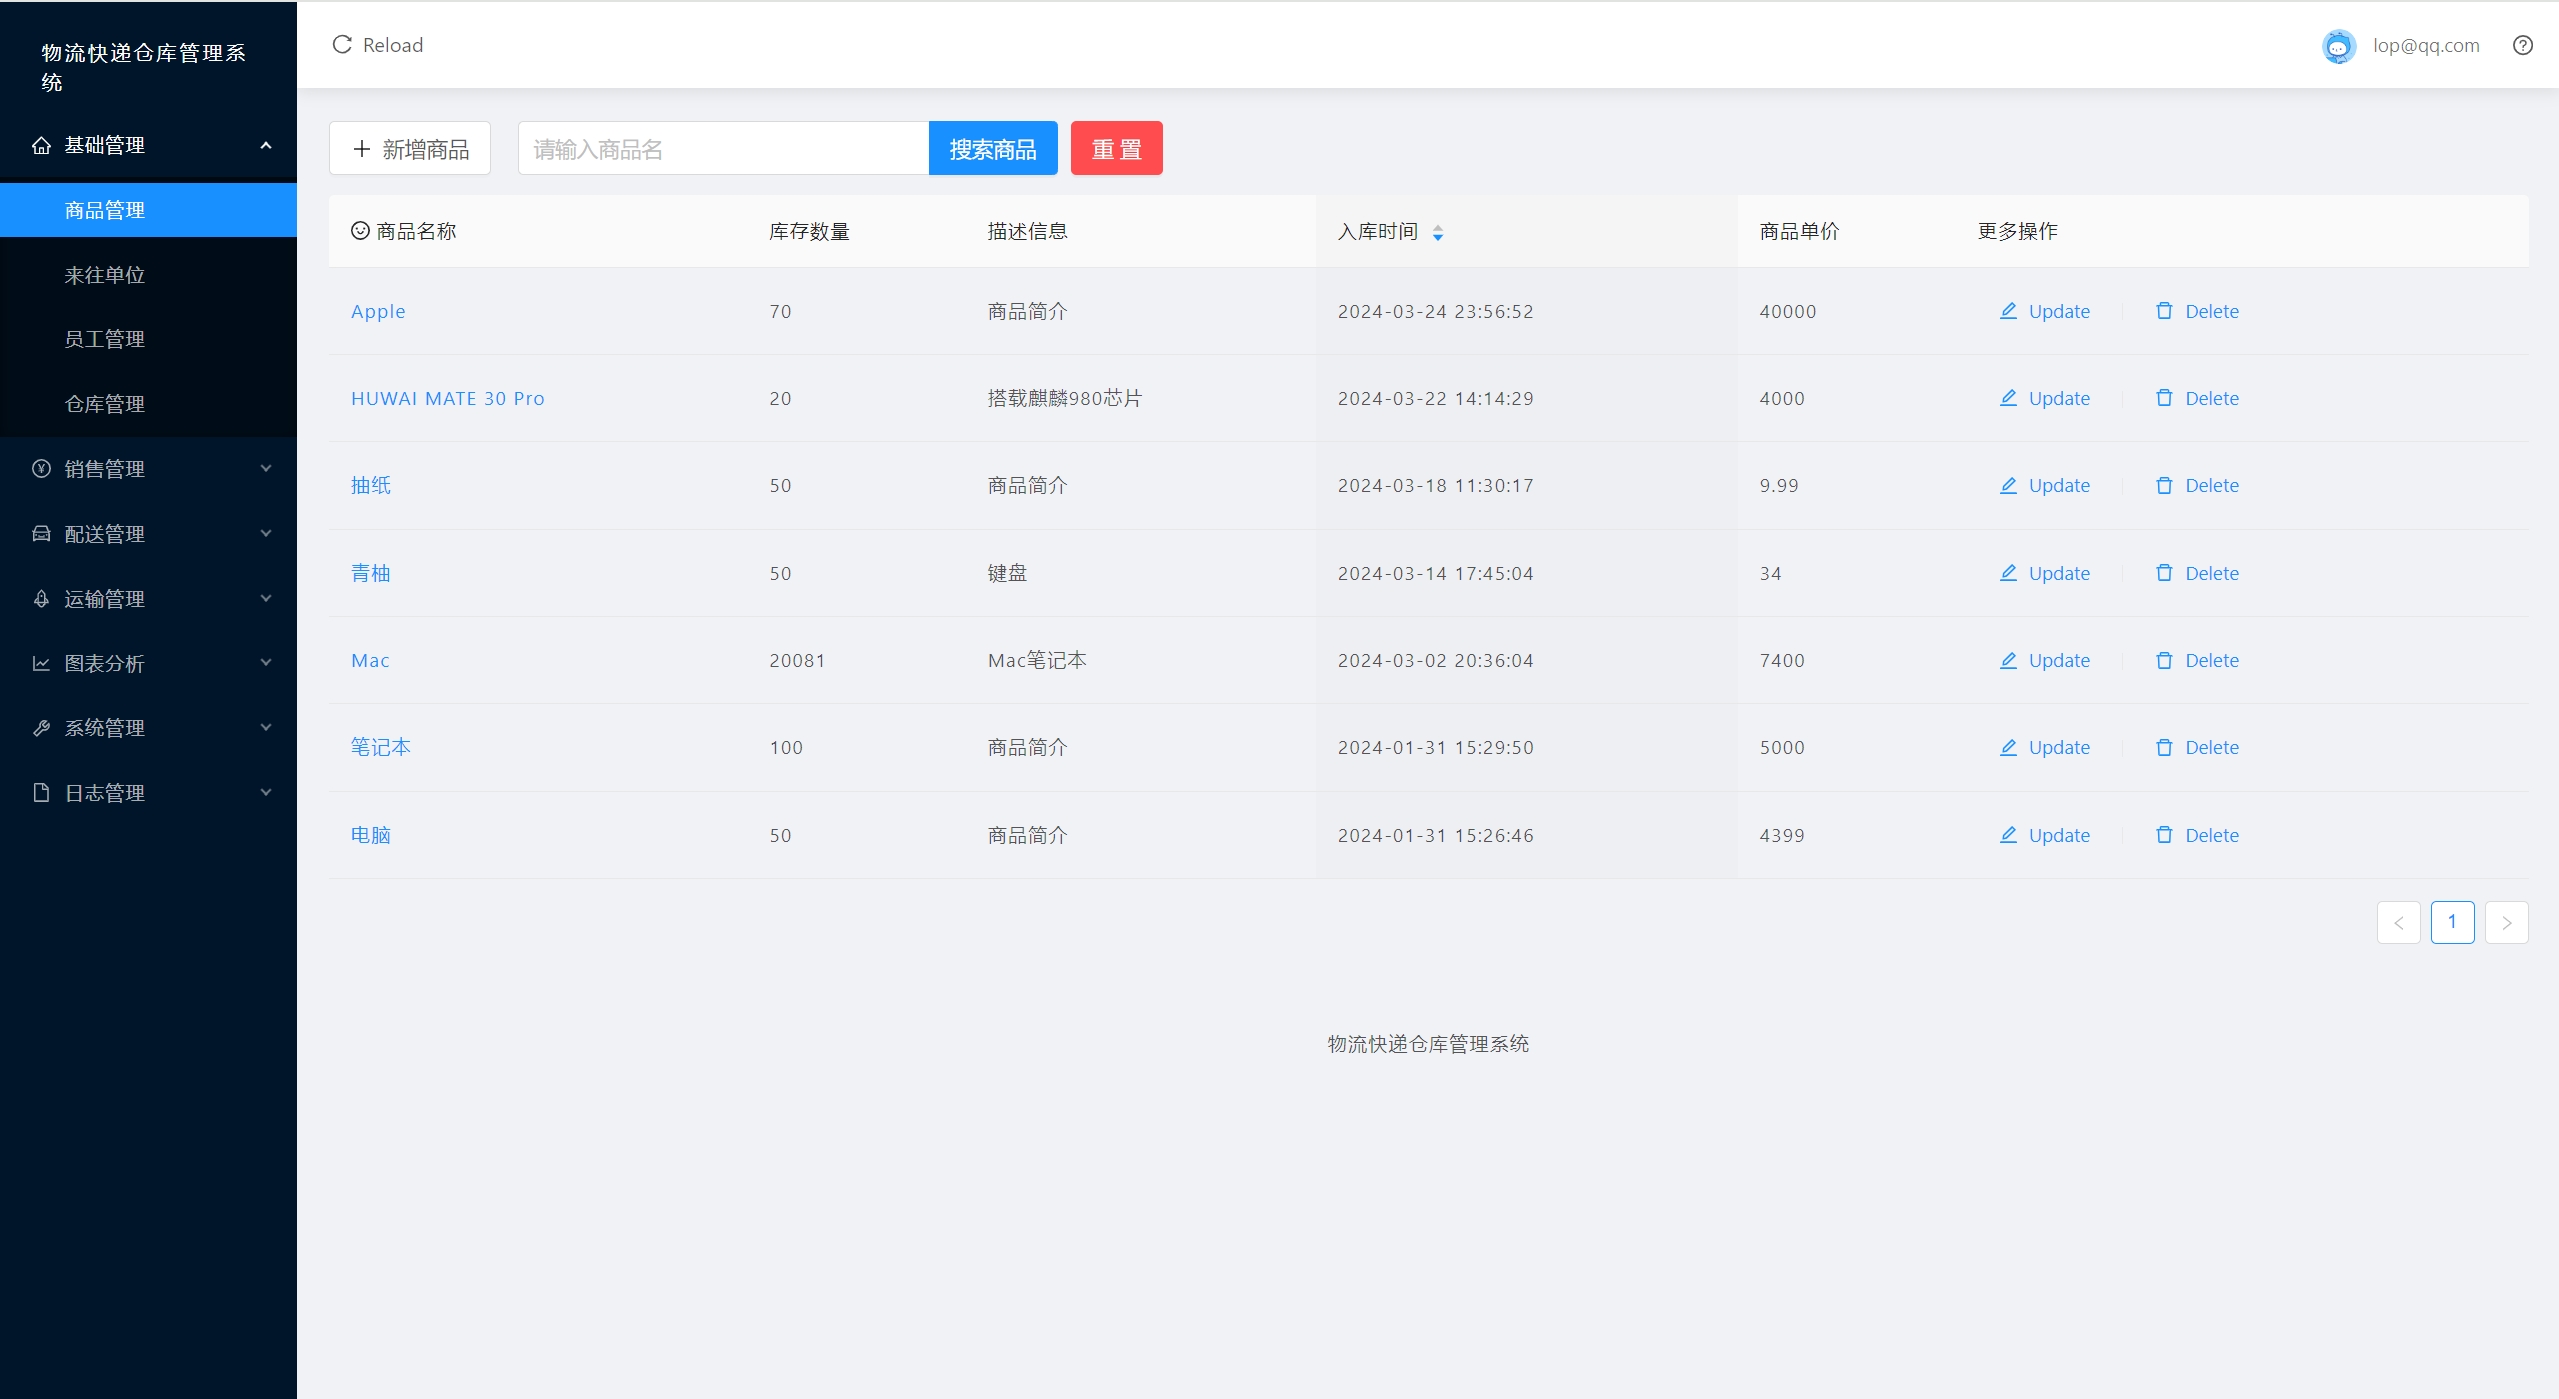Click the pencil Update icon for Apple
The width and height of the screenshot is (2559, 1399).
click(x=2008, y=311)
